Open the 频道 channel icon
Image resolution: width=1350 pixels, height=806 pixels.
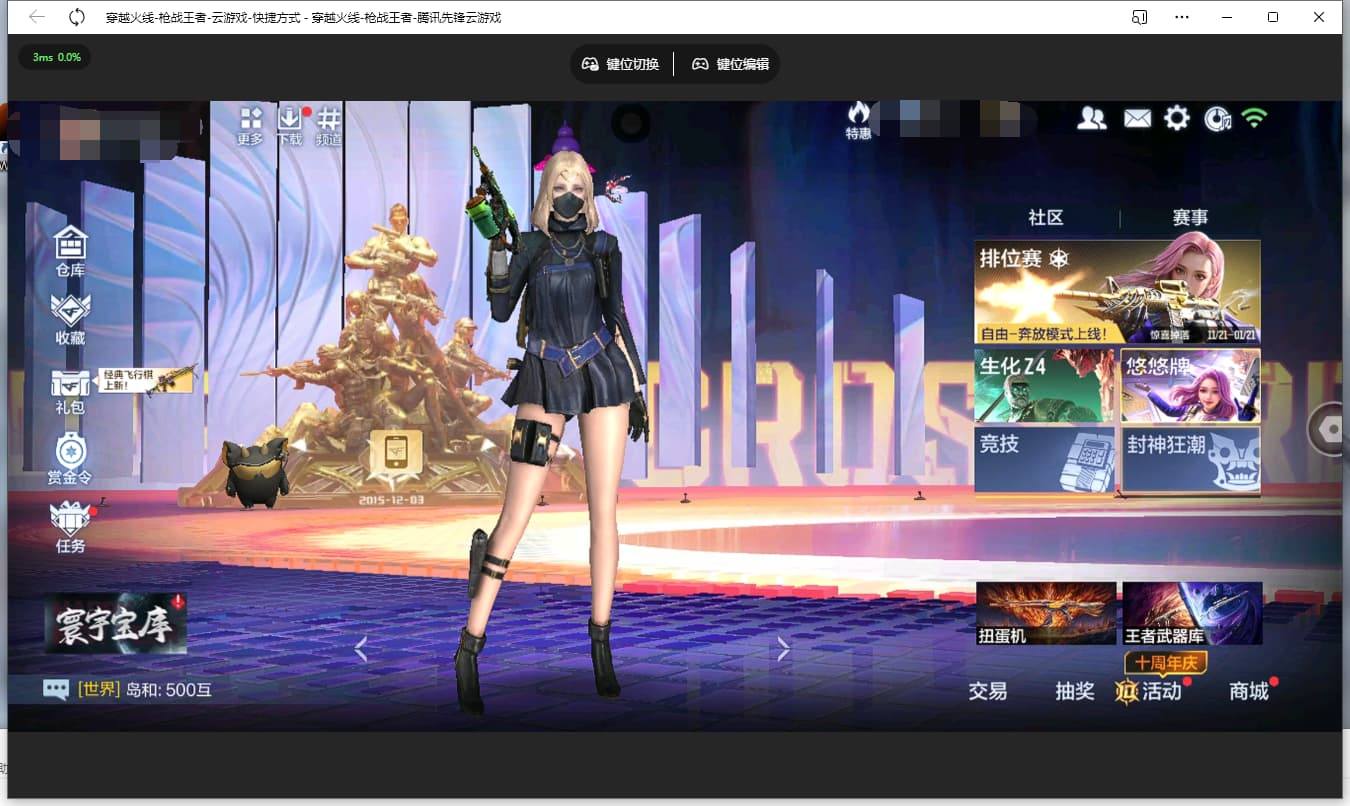click(328, 124)
